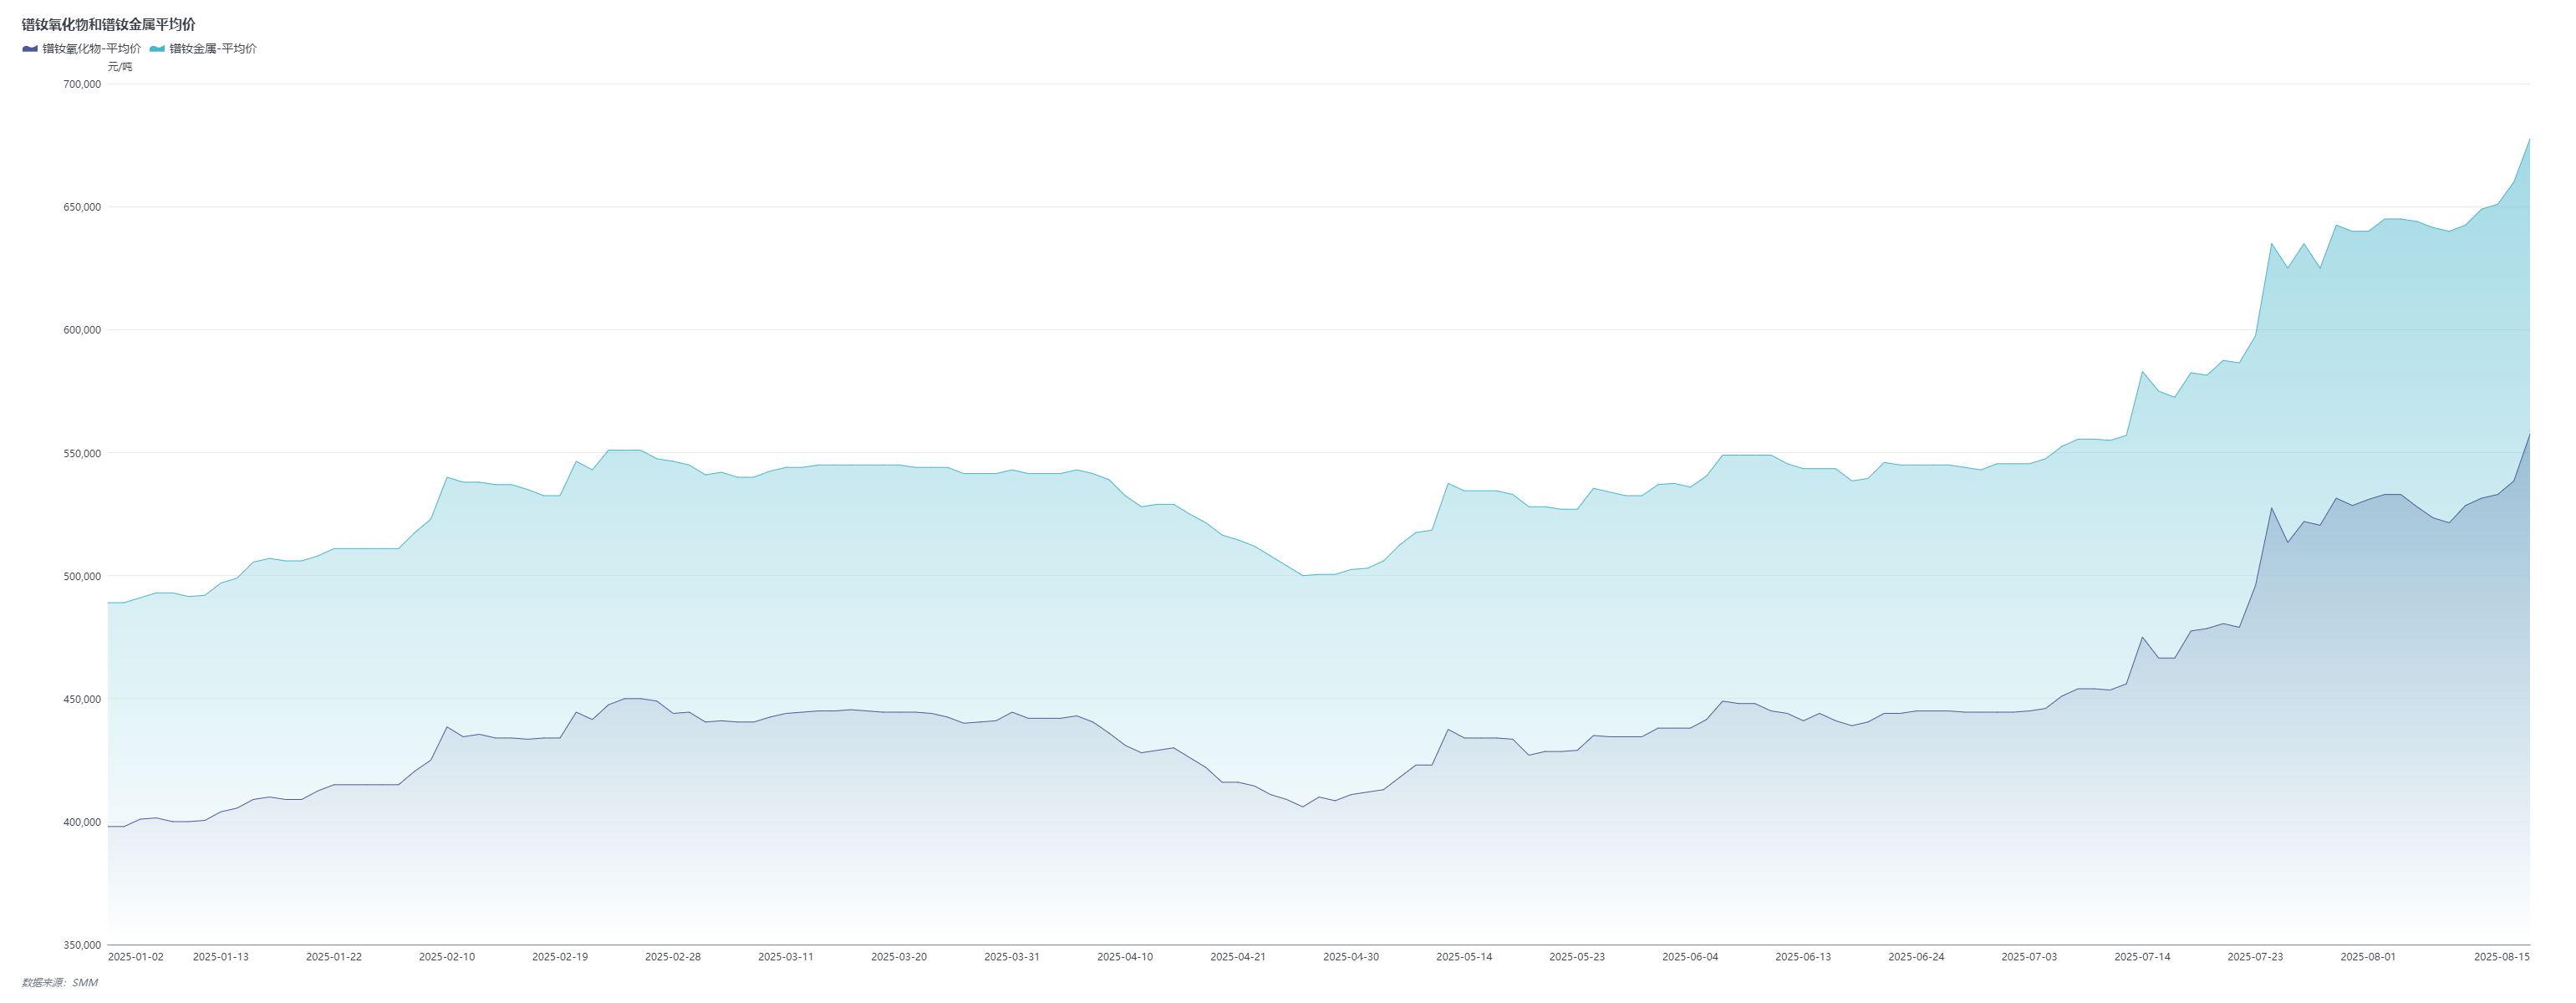Select the 2025-02-10 x-axis date

[447, 957]
